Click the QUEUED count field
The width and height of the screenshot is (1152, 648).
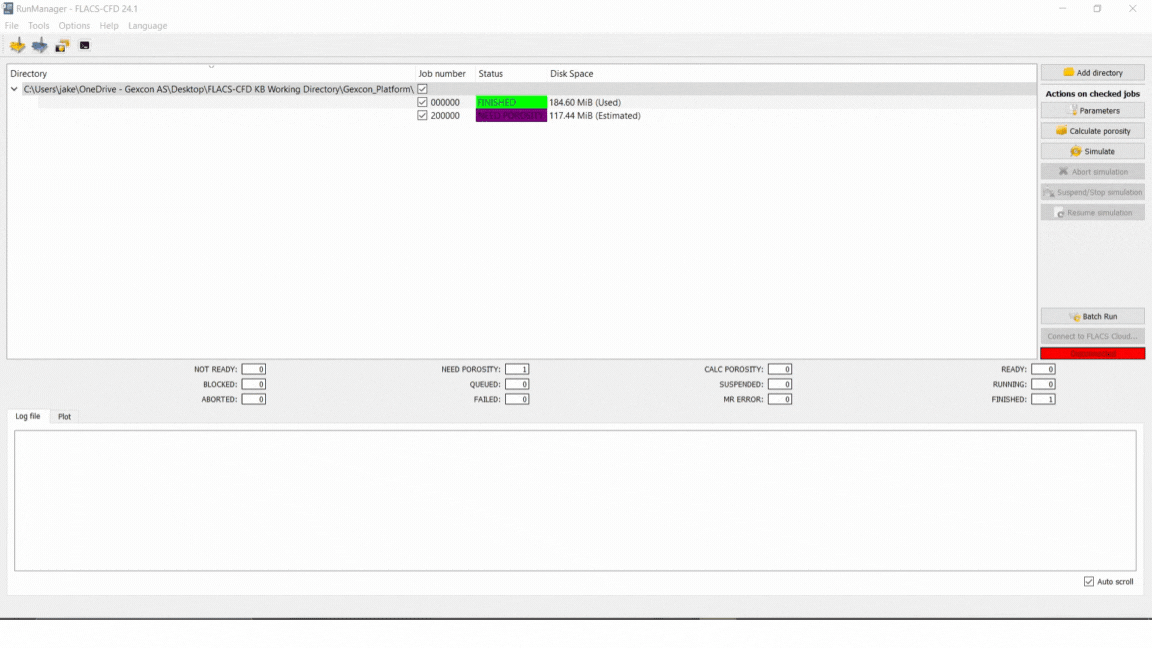516,384
